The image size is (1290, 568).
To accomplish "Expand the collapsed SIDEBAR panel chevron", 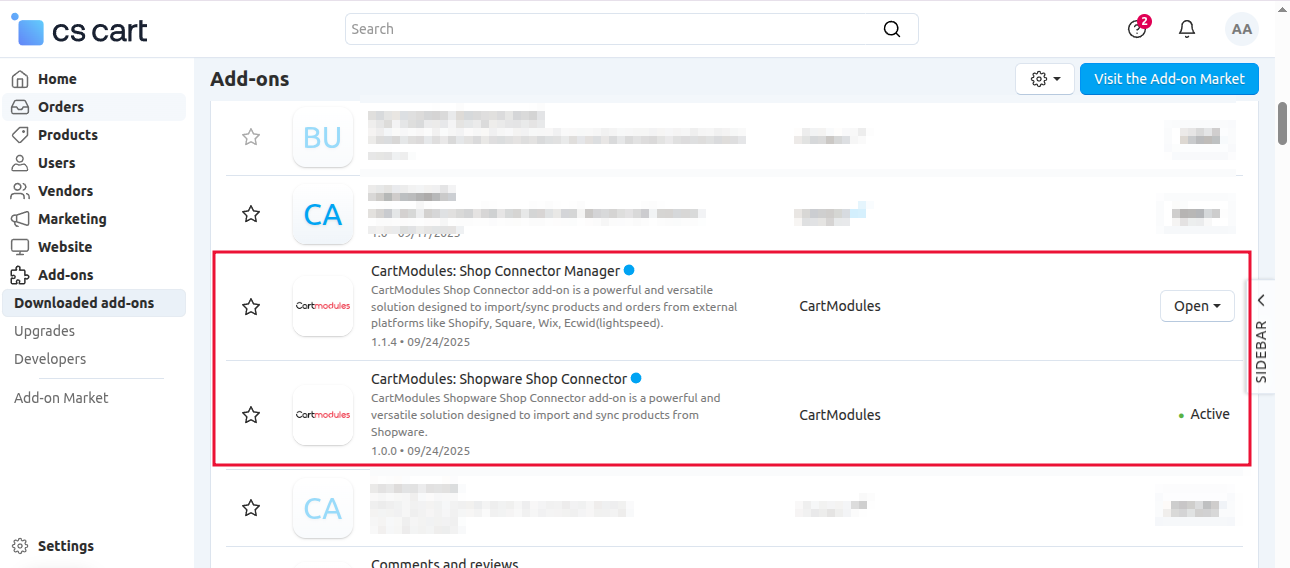I will (1261, 300).
